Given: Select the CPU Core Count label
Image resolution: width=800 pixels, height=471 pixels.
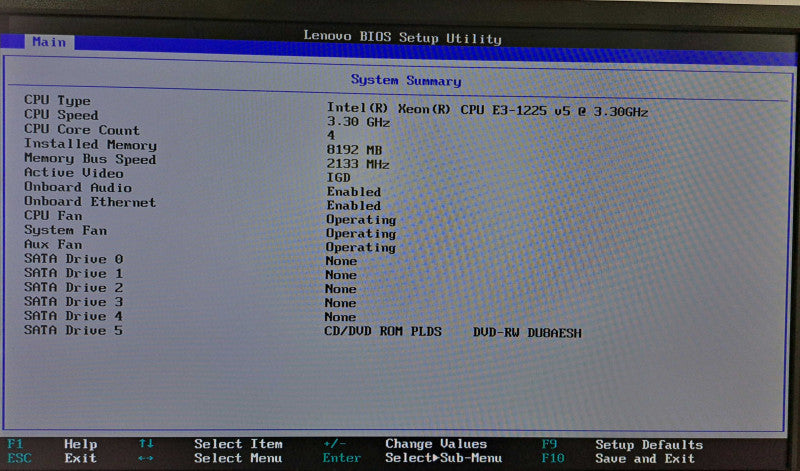Looking at the screenshot, I should pos(82,129).
